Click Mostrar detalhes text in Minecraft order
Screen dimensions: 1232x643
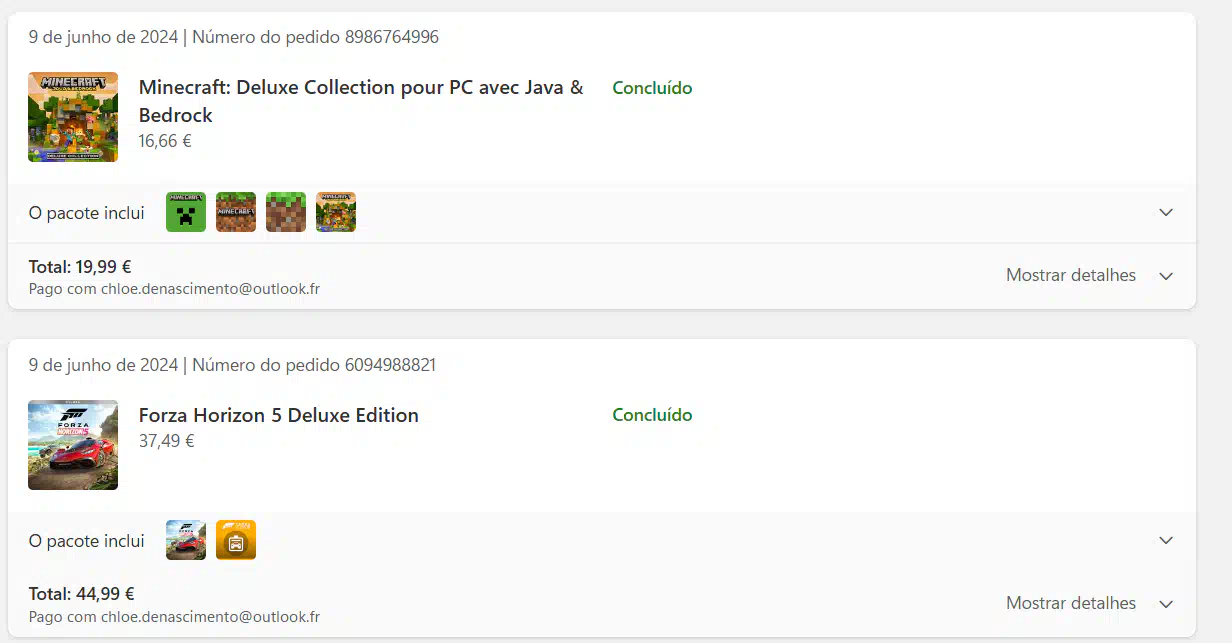1071,275
